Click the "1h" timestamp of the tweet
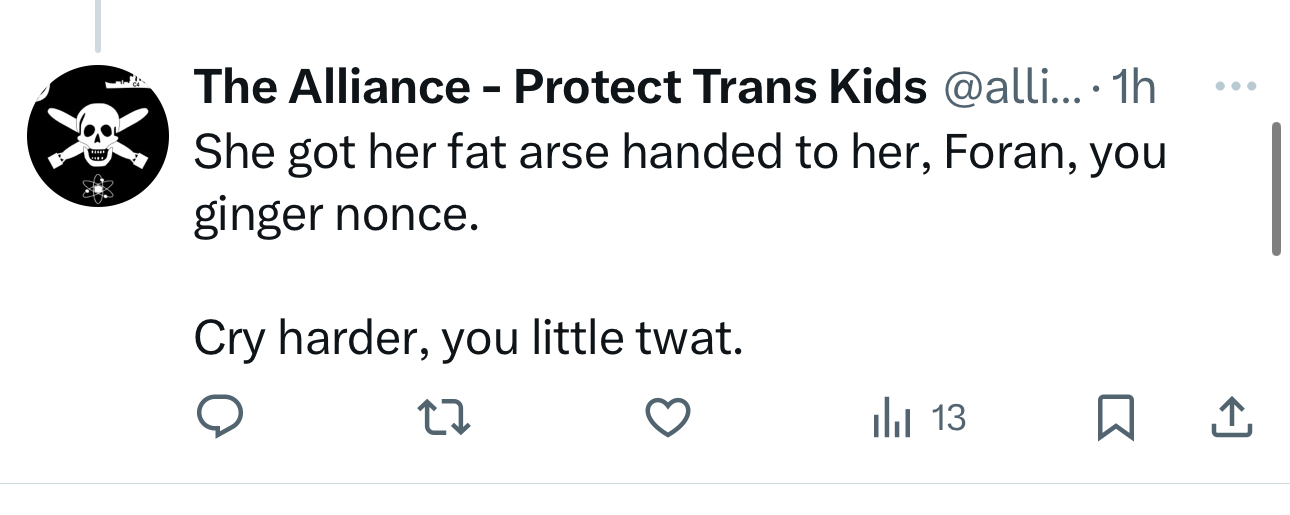The height and width of the screenshot is (515, 1290). (x=1134, y=89)
